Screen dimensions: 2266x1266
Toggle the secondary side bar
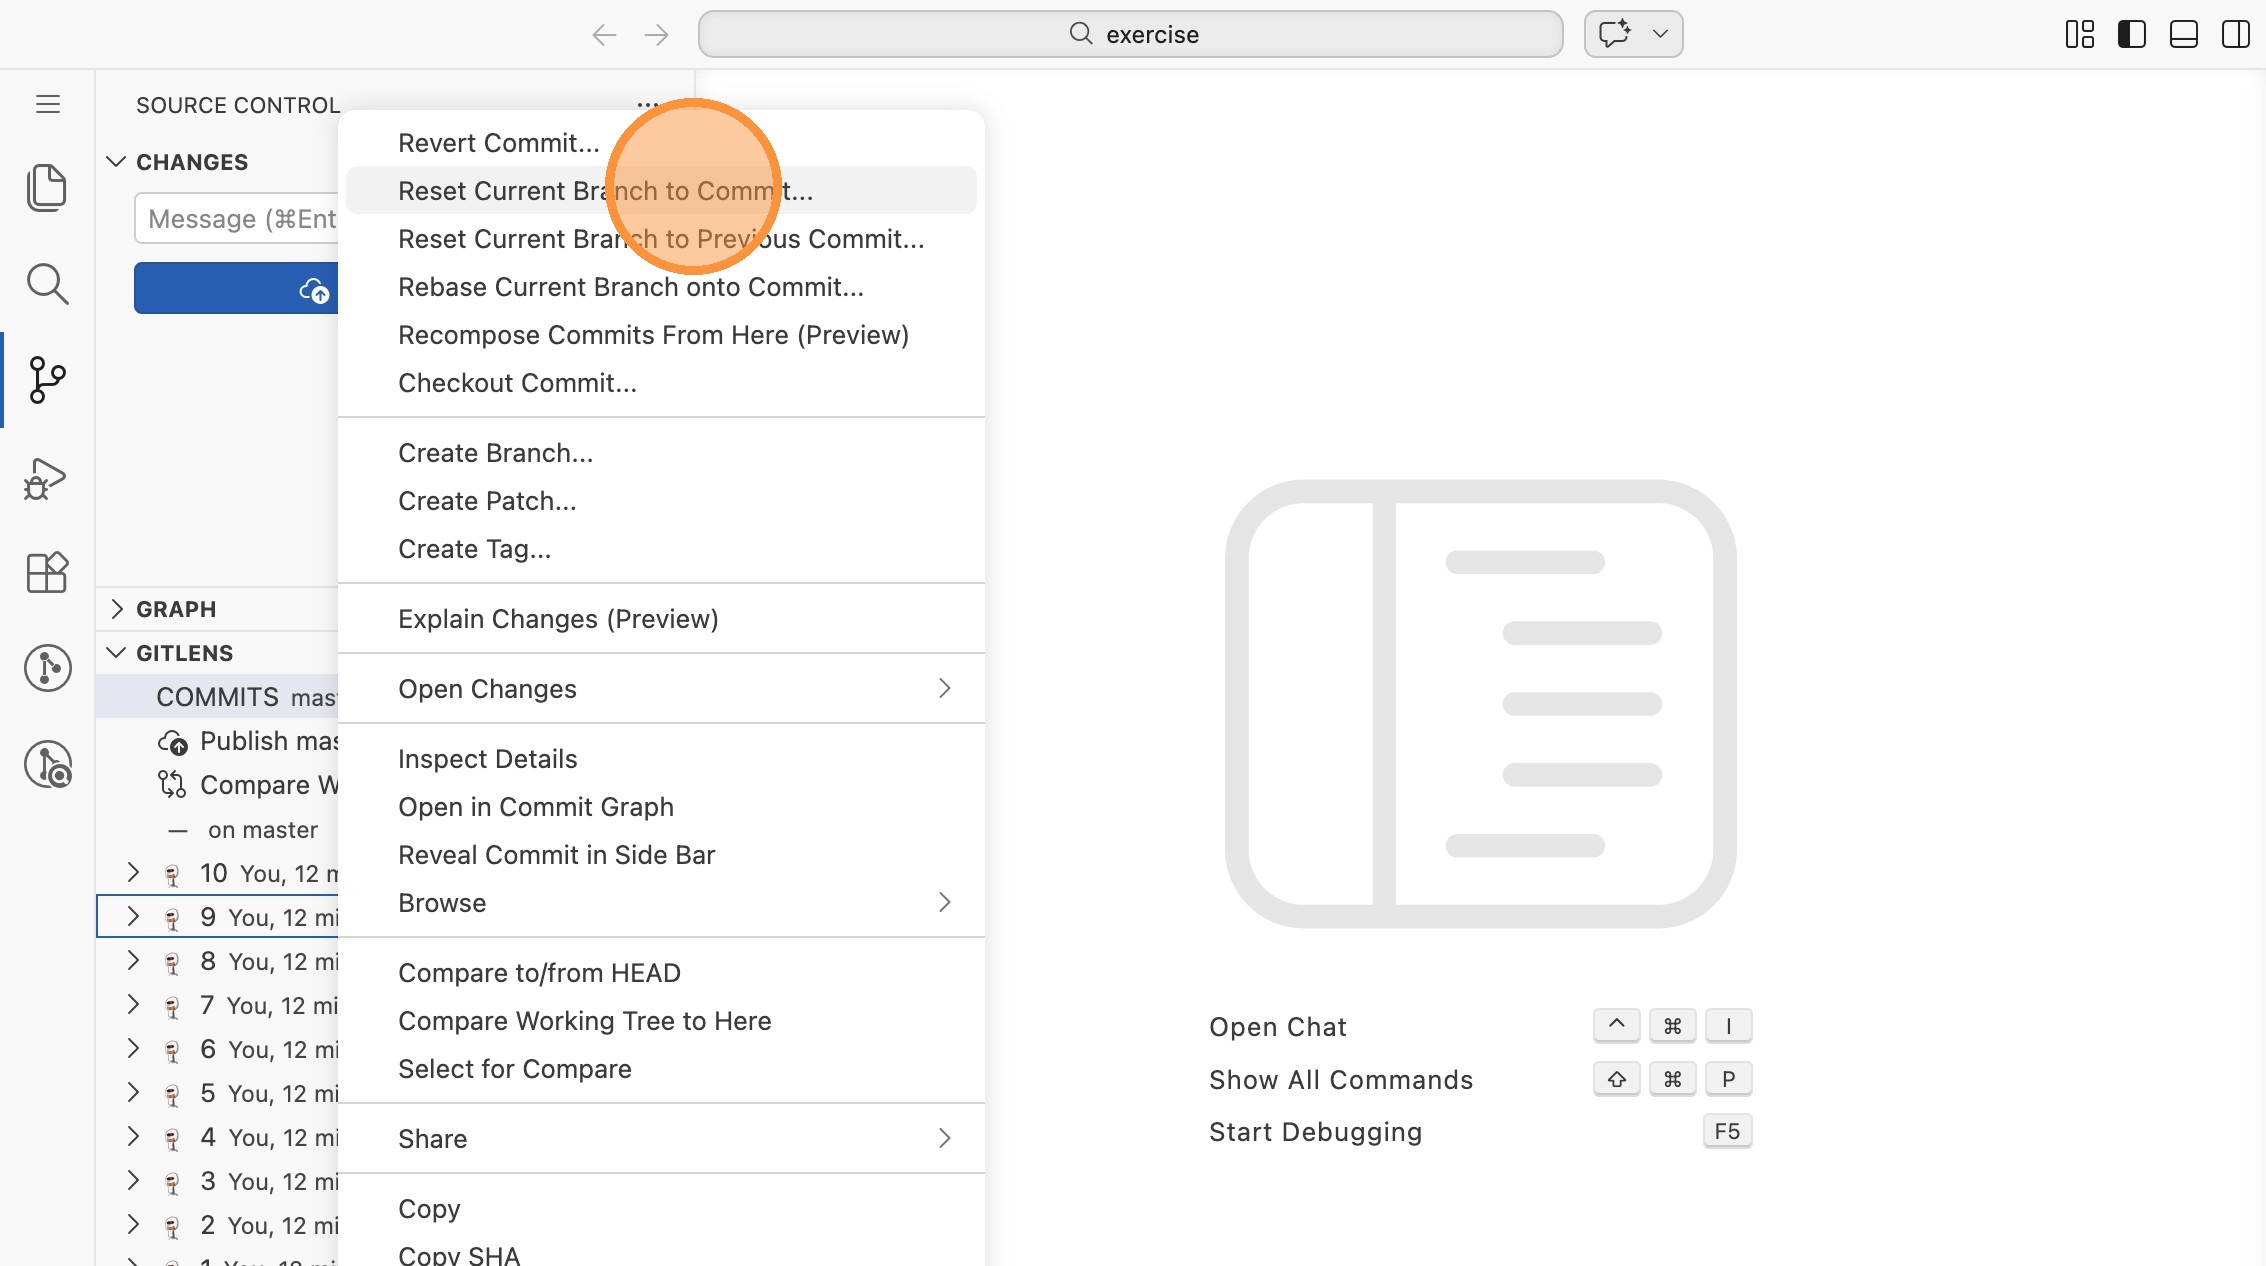pyautogui.click(x=2235, y=34)
